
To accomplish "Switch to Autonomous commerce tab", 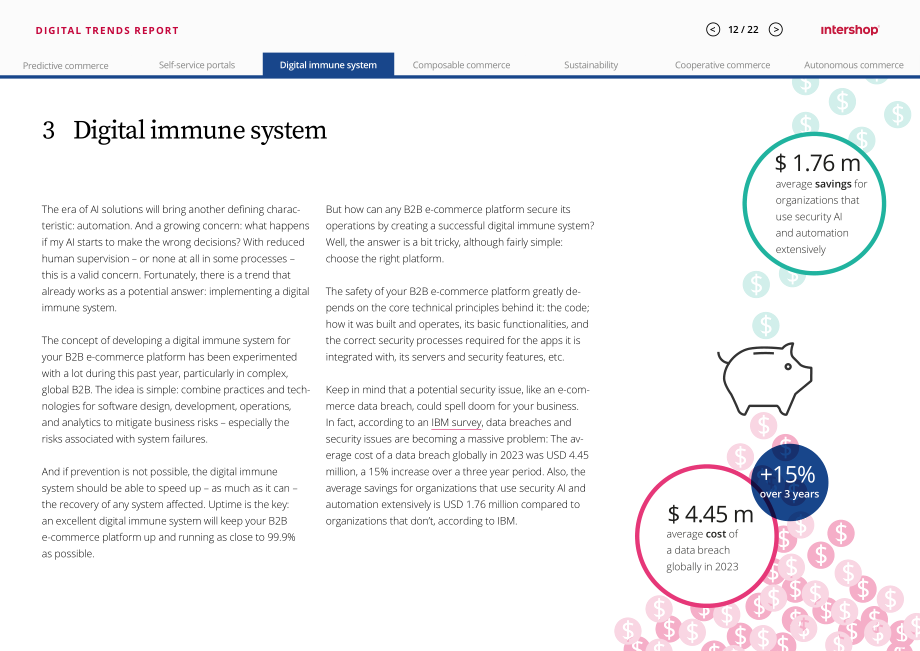I will (x=854, y=65).
